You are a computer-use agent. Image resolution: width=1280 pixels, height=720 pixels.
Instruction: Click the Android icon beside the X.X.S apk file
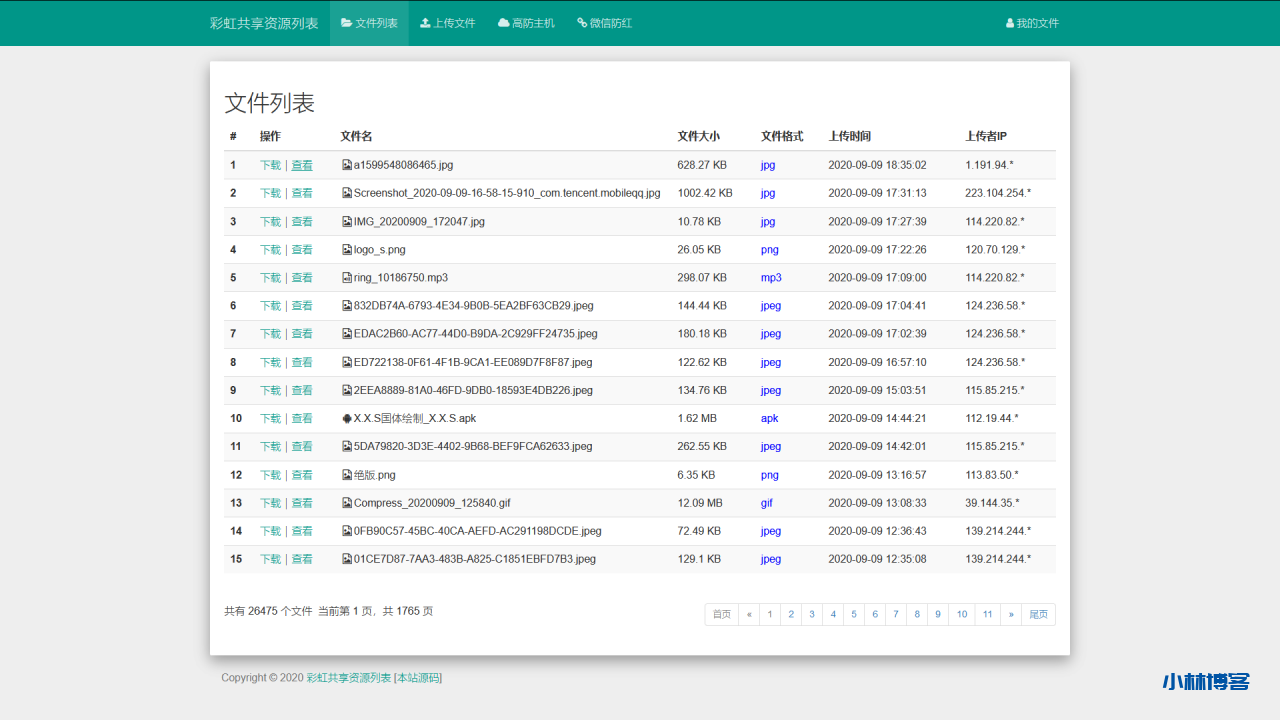(347, 419)
